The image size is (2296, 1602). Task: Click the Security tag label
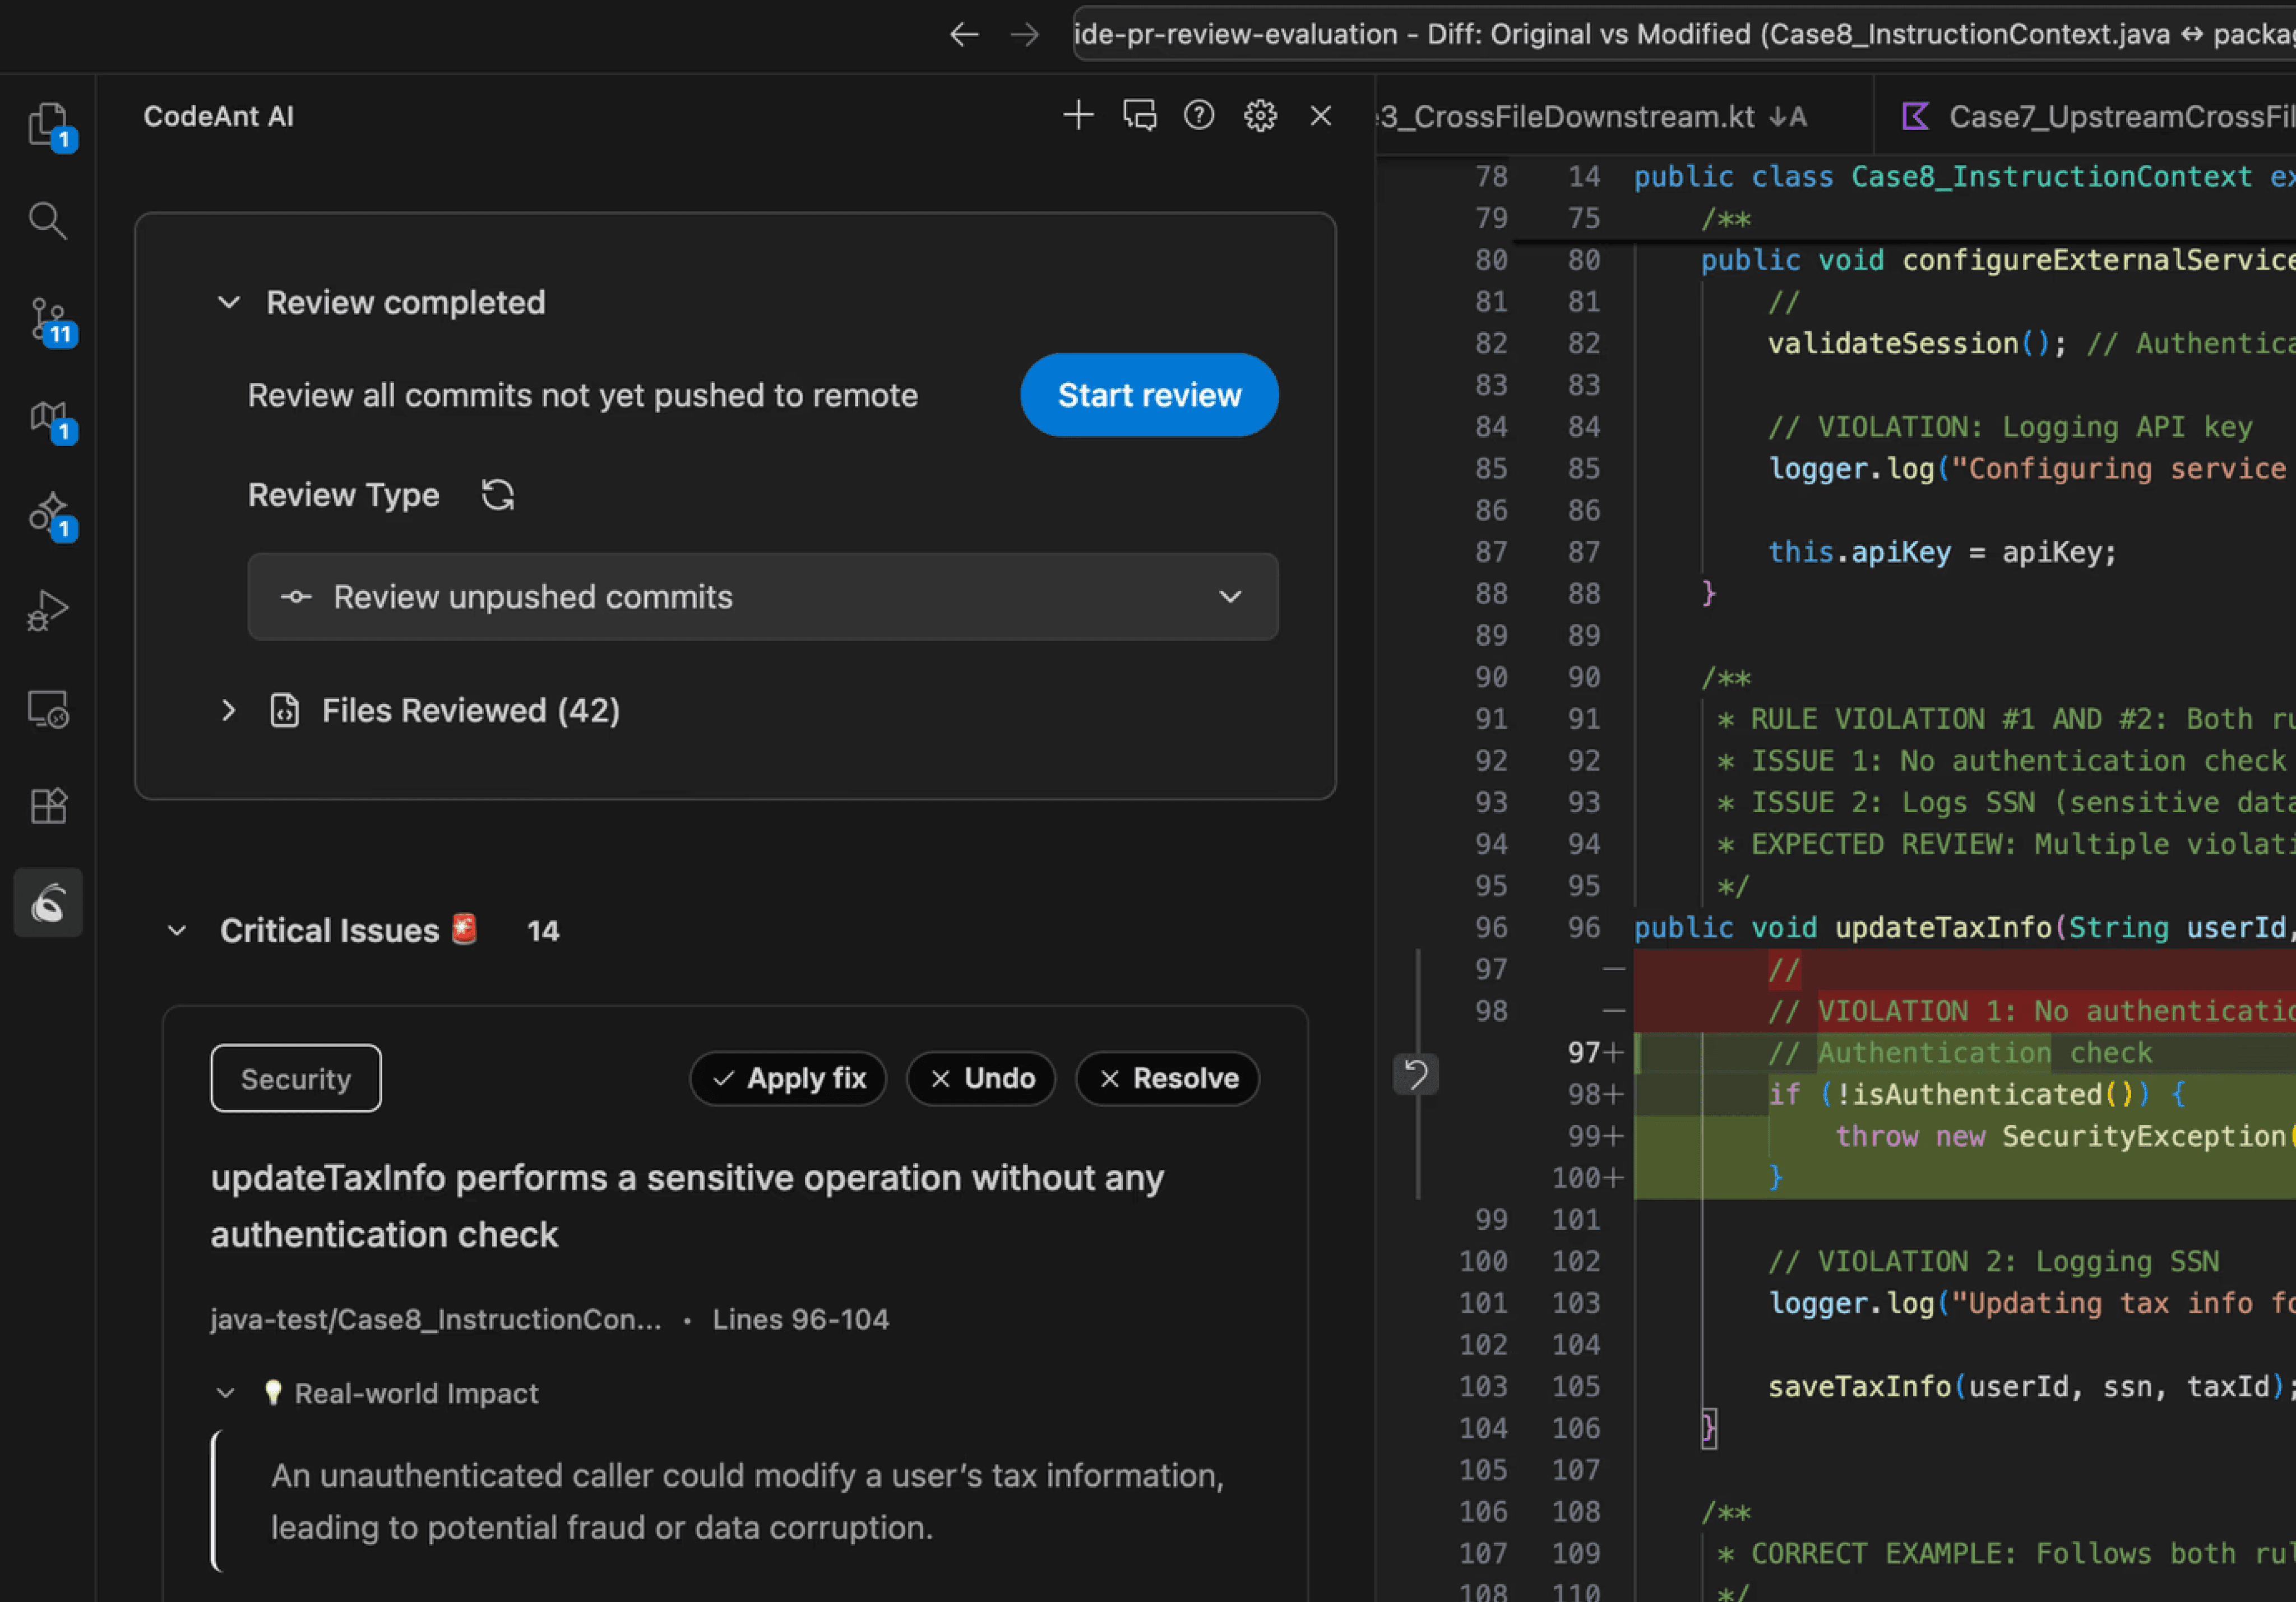296,1079
